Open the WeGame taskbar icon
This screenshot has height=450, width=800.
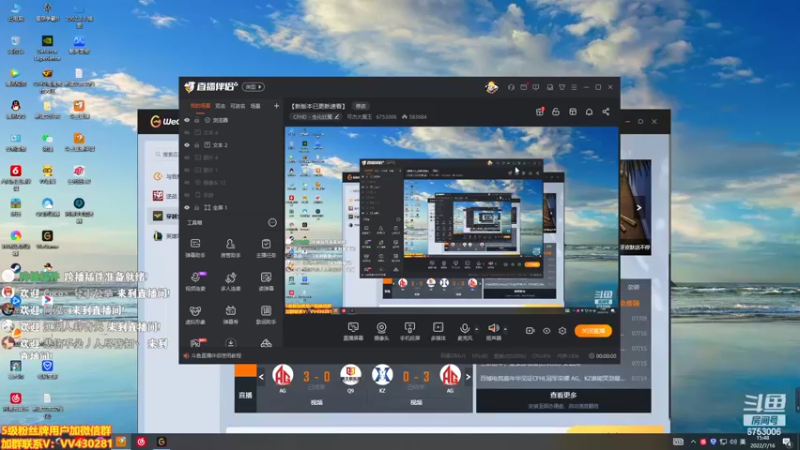pos(161,442)
